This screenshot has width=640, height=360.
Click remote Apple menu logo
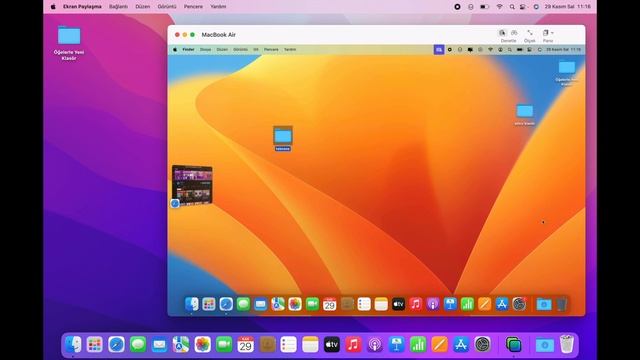click(x=175, y=49)
